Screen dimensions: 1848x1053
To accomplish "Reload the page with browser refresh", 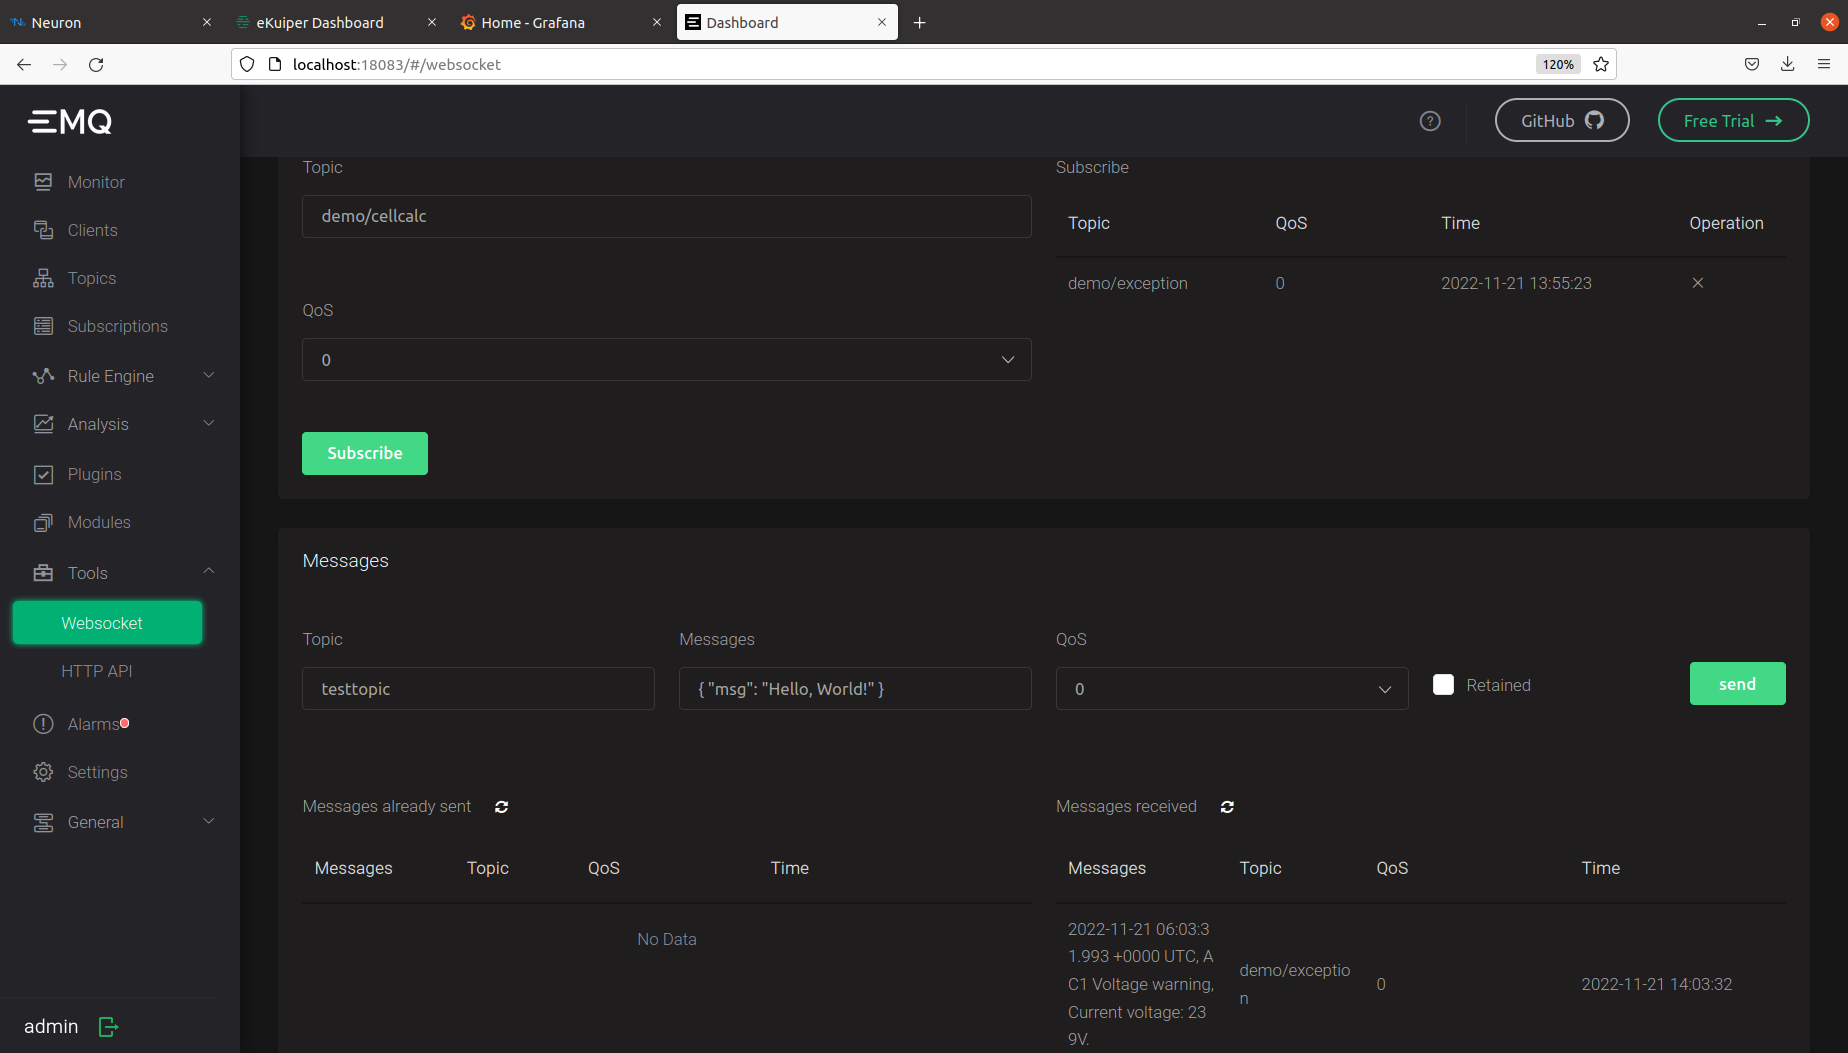I will pyautogui.click(x=96, y=64).
